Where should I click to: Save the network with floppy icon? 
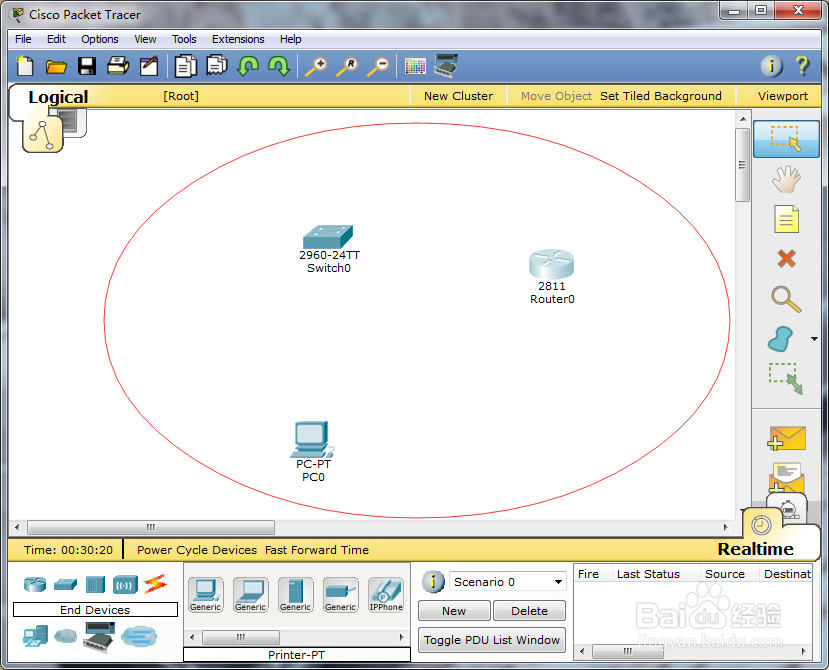[x=87, y=66]
